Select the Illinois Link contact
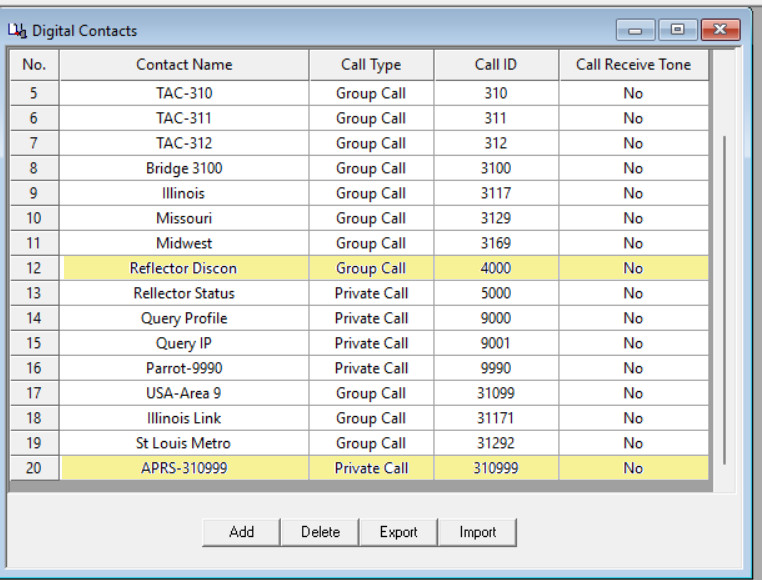This screenshot has width=762, height=580. click(184, 418)
